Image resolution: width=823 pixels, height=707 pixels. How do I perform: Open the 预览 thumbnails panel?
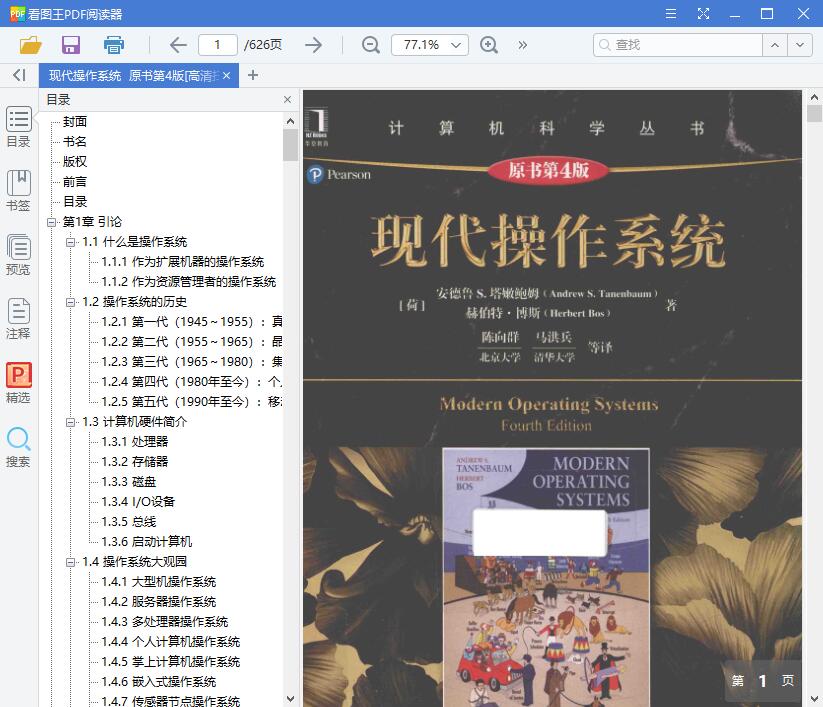pyautogui.click(x=18, y=255)
